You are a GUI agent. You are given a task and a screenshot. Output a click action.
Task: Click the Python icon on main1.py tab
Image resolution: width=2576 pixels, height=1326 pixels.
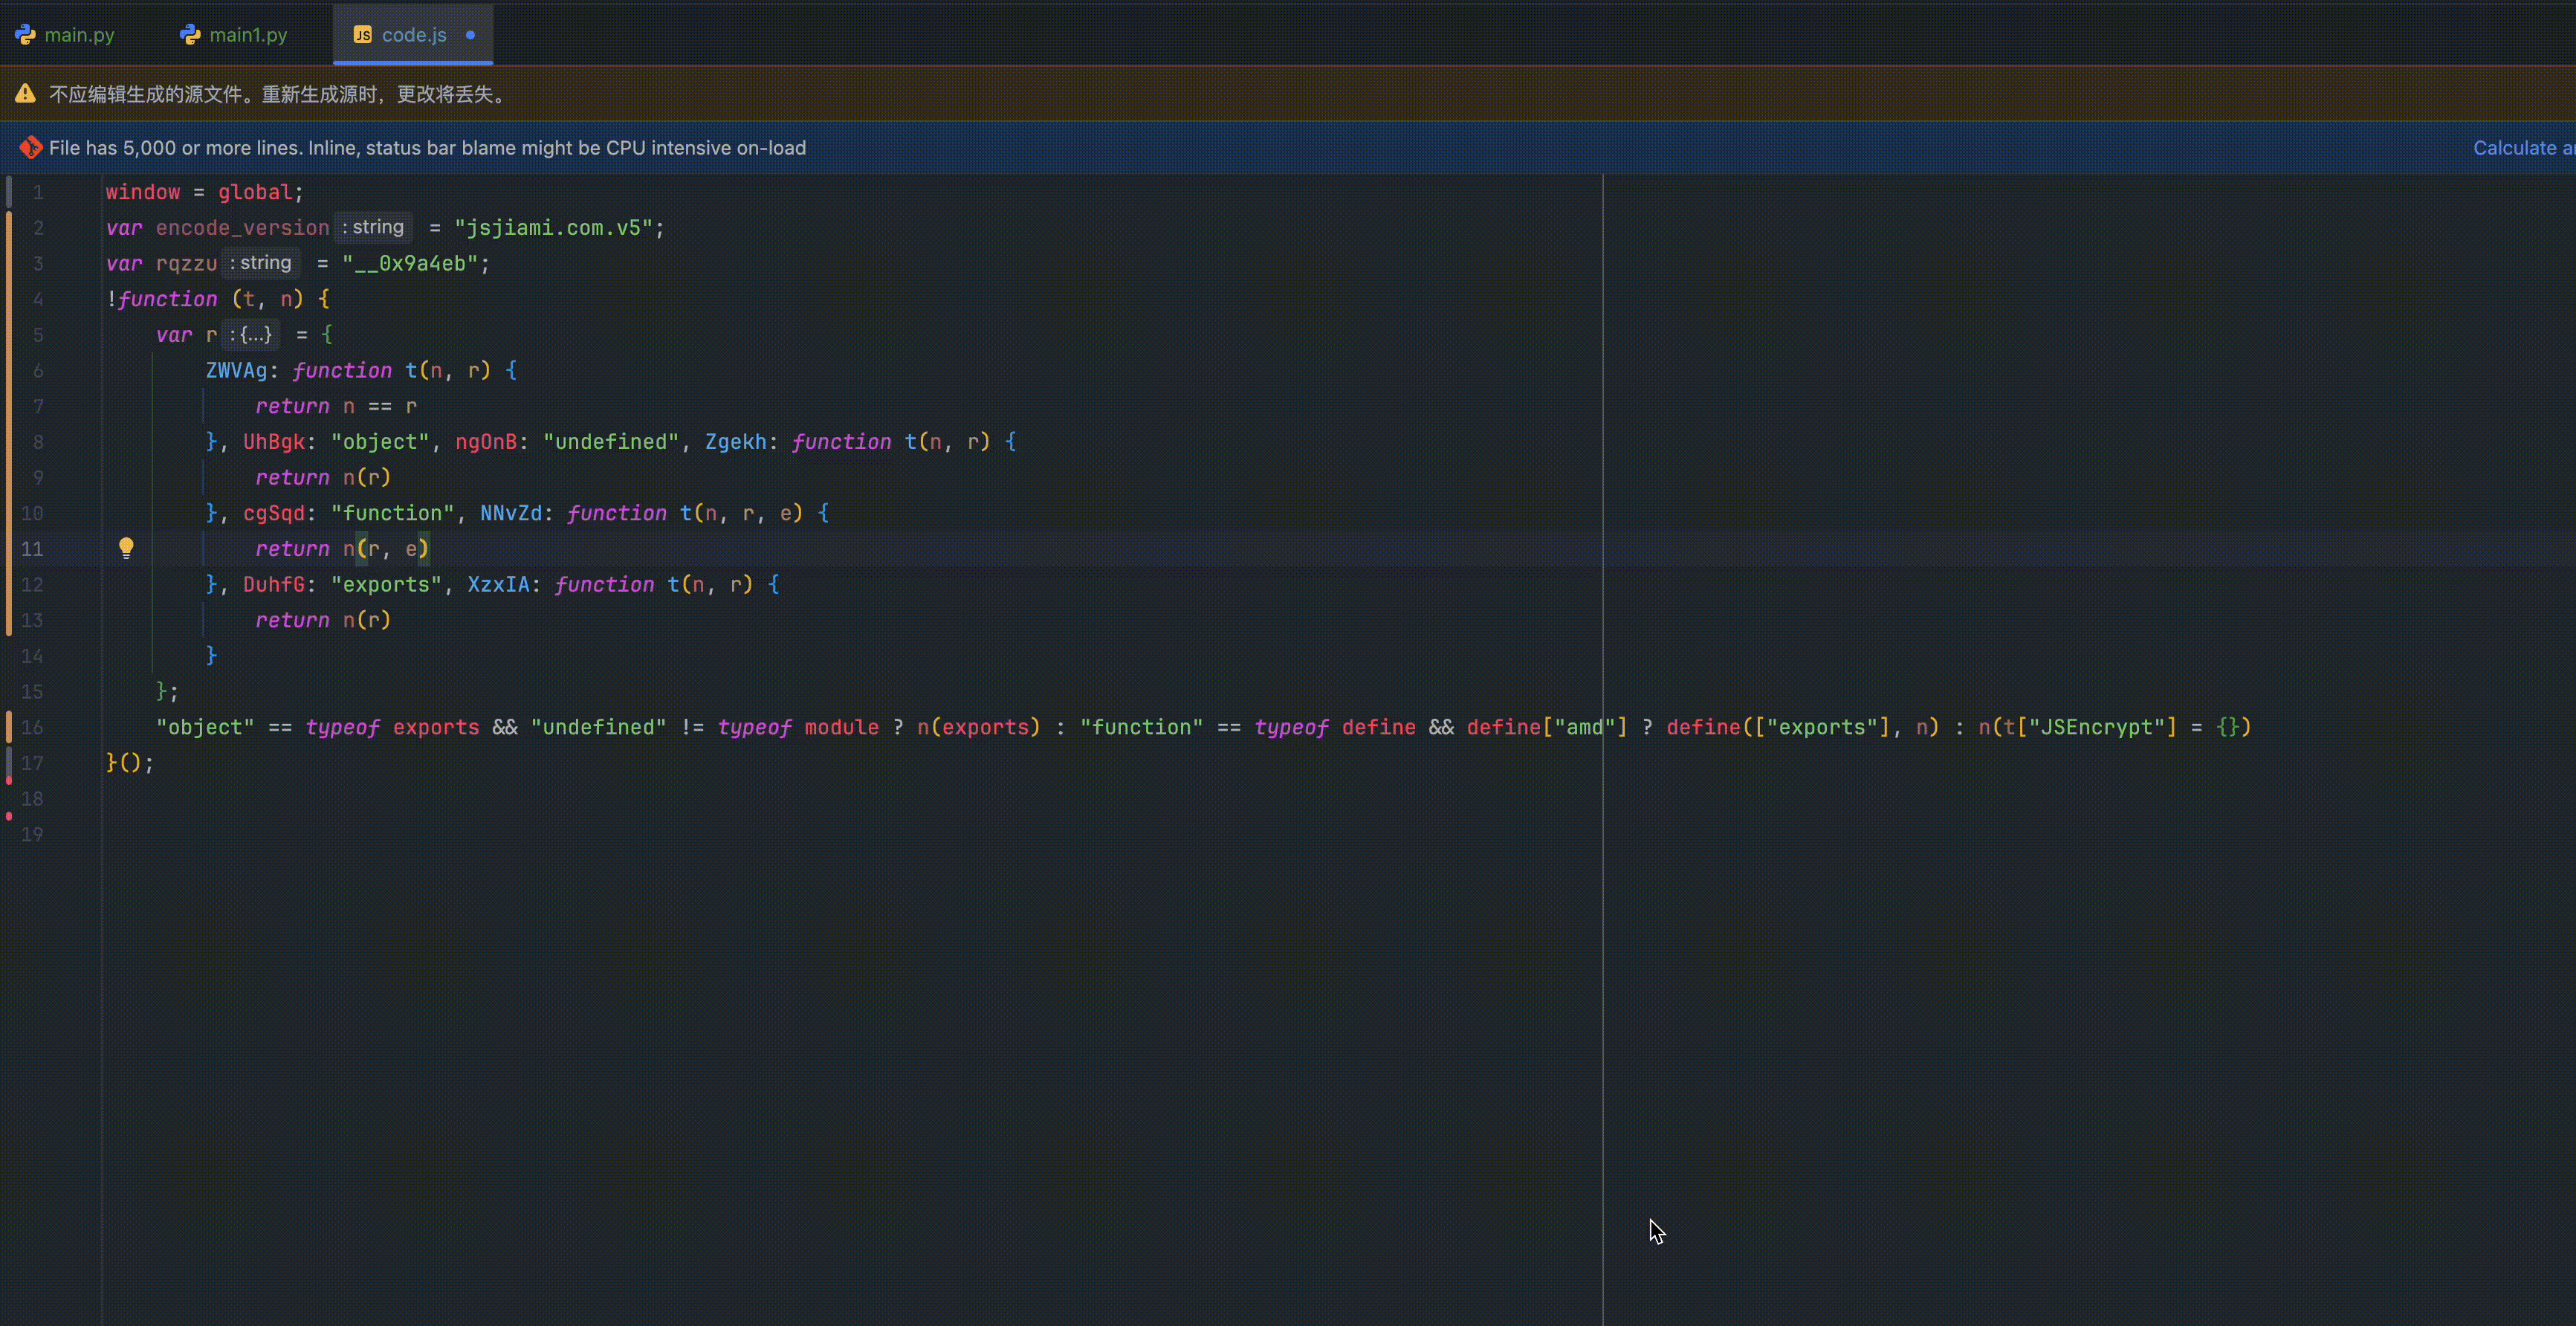[190, 35]
